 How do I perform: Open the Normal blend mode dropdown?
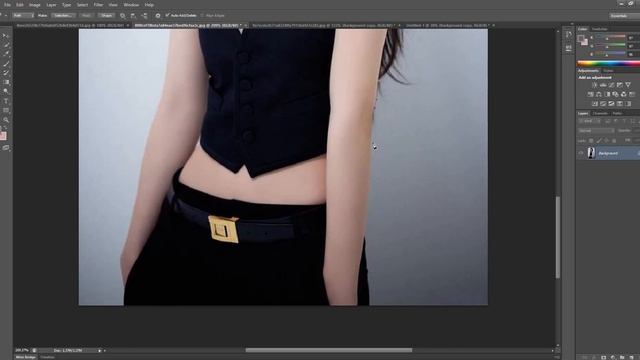596,131
